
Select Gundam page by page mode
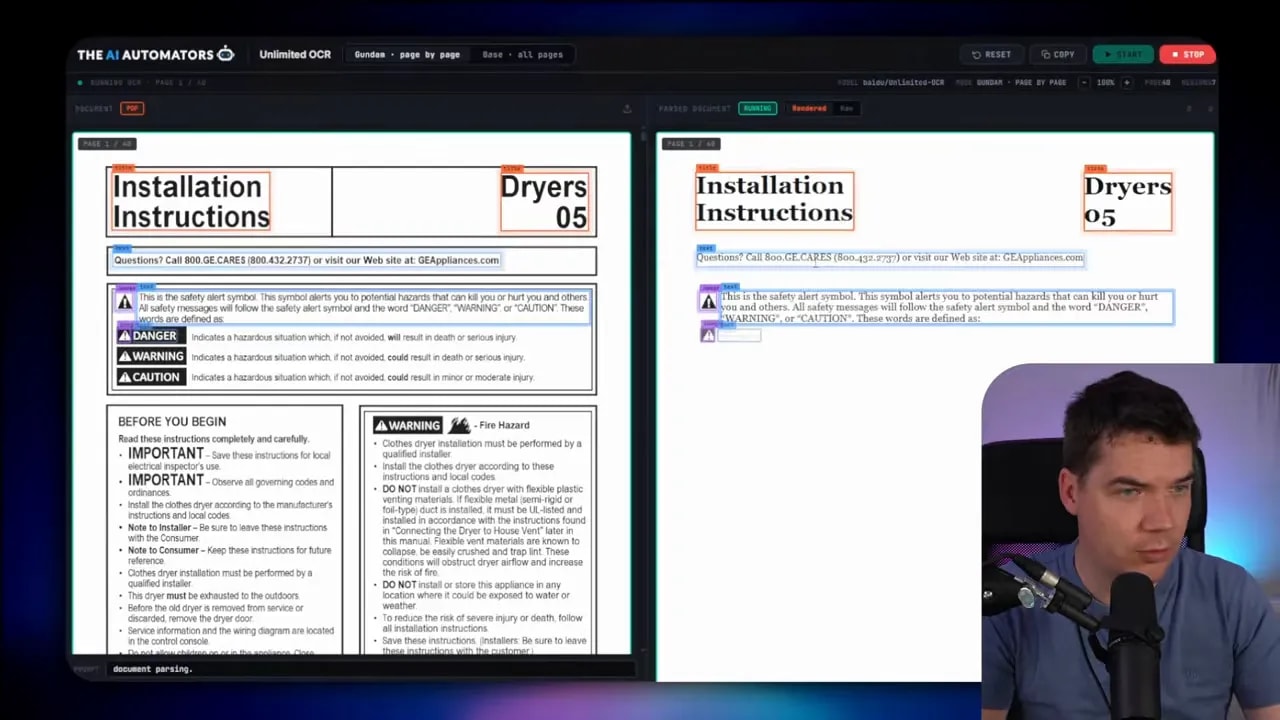[407, 54]
